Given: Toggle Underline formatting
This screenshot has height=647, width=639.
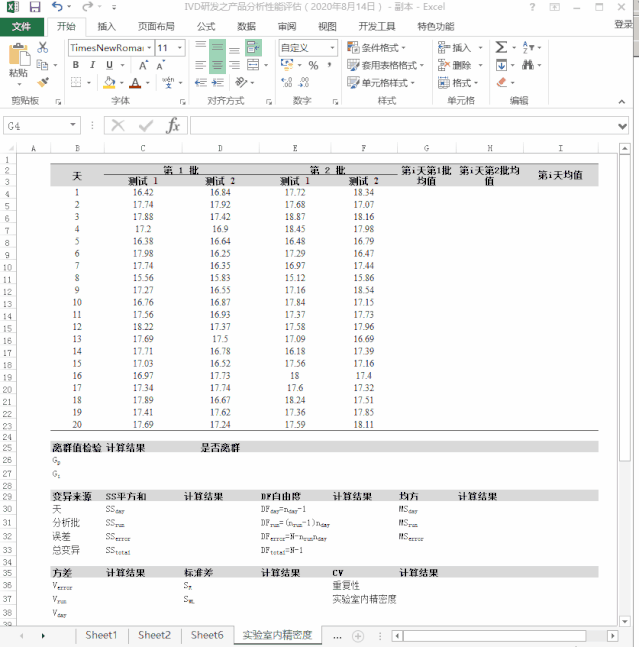Looking at the screenshot, I should pos(108,65).
